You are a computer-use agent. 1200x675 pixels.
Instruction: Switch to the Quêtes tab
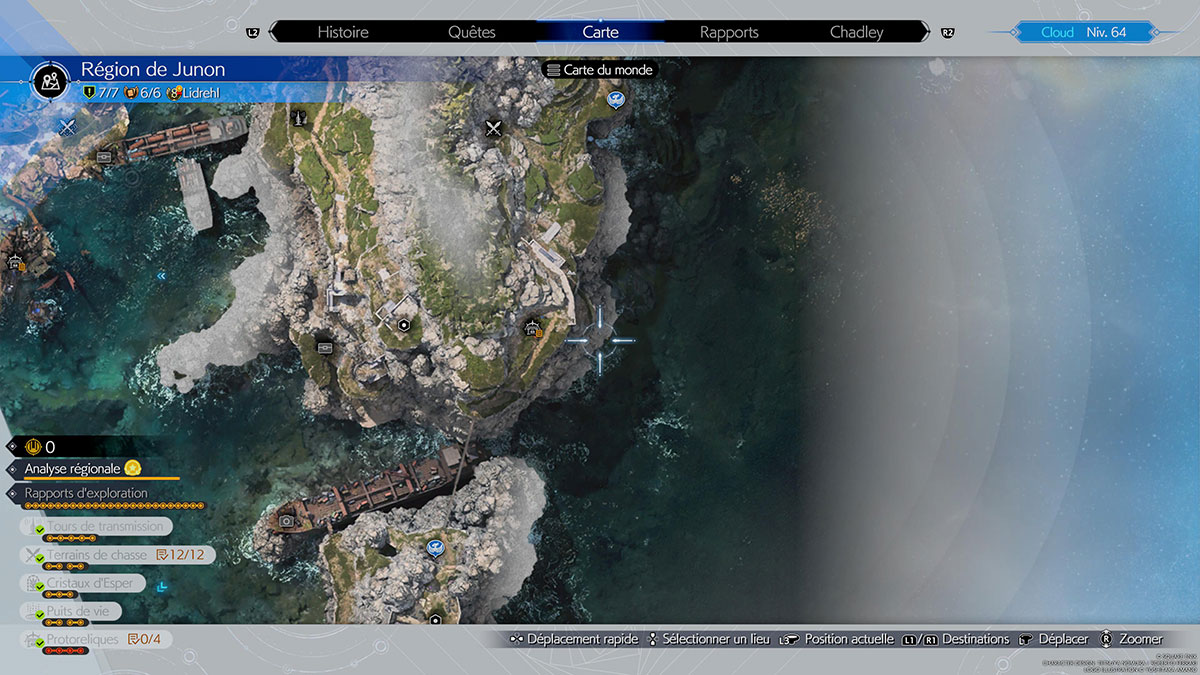pyautogui.click(x=472, y=32)
